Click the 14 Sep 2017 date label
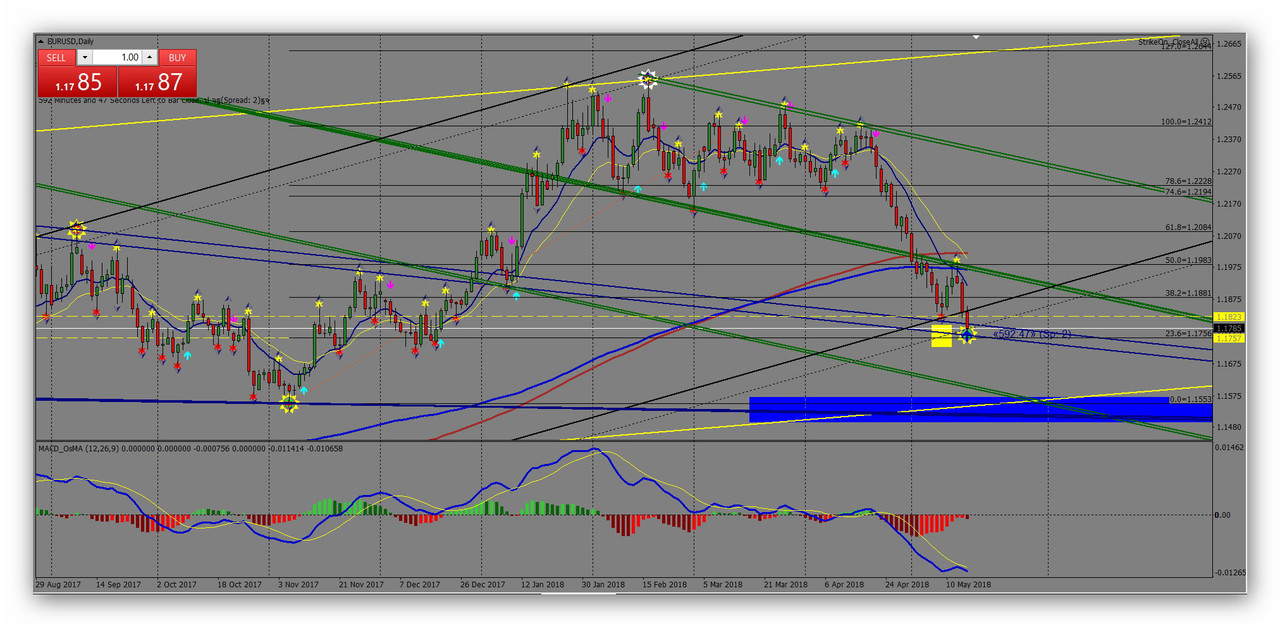The image size is (1280, 627). click(x=120, y=584)
